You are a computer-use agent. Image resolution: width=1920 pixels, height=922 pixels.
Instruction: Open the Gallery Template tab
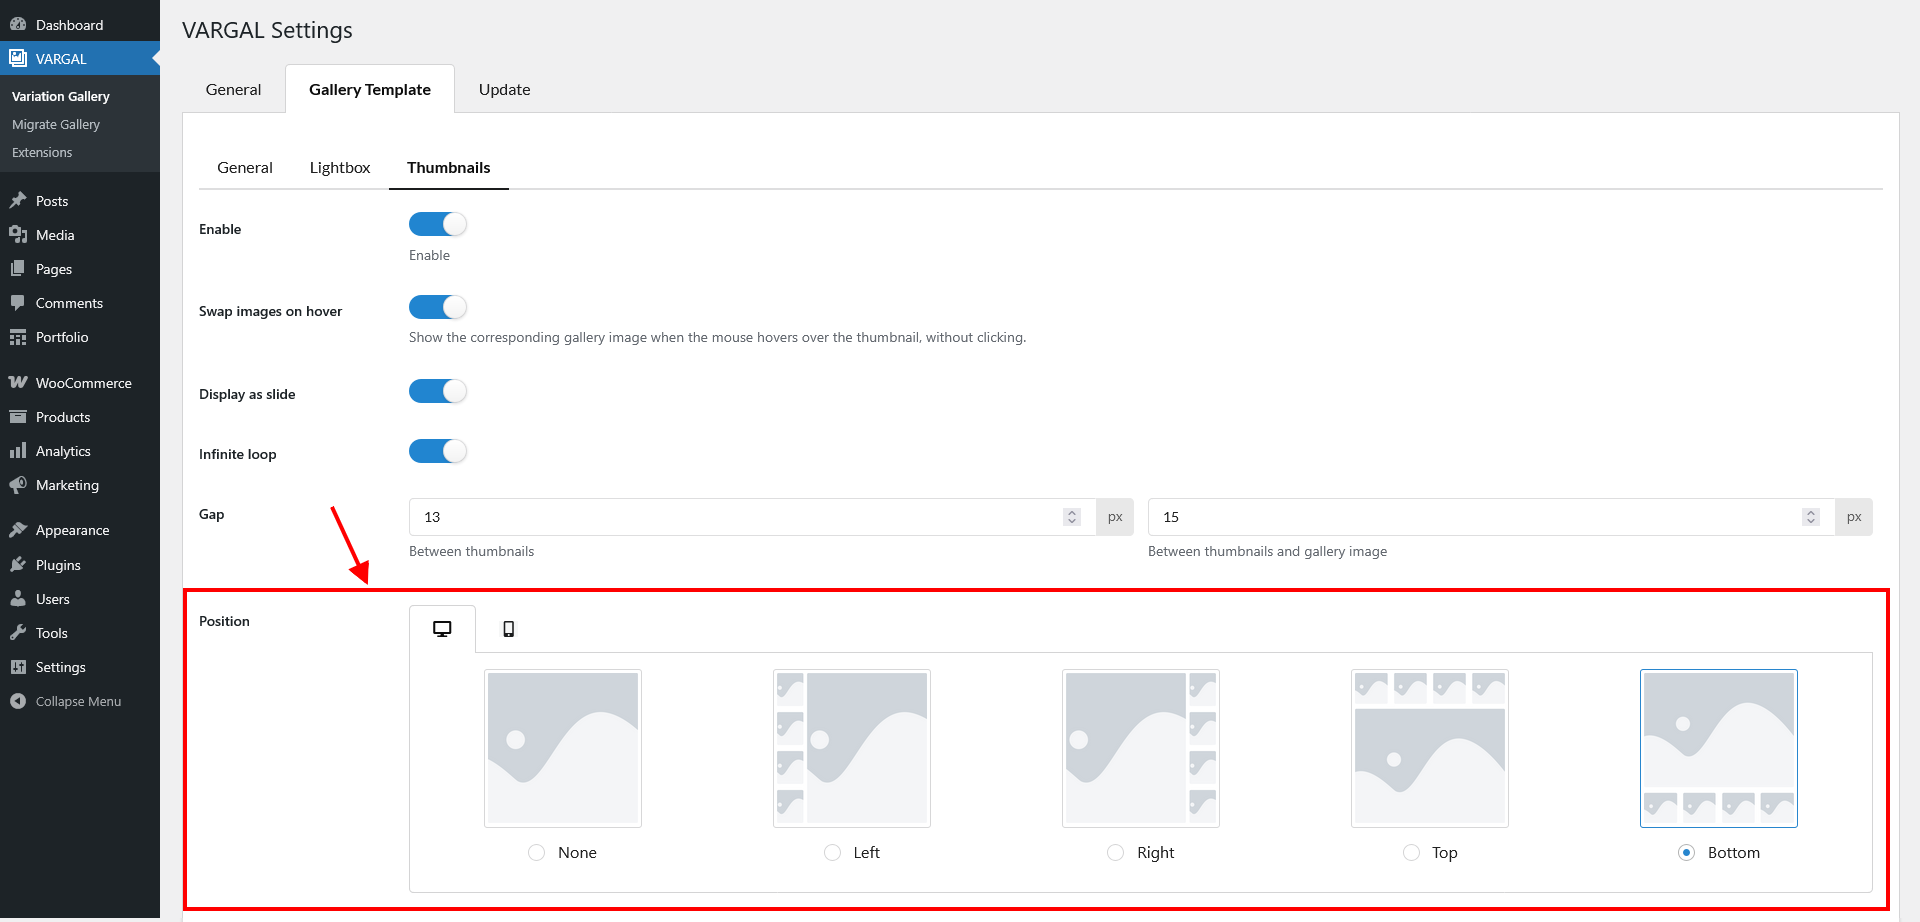pyautogui.click(x=370, y=89)
